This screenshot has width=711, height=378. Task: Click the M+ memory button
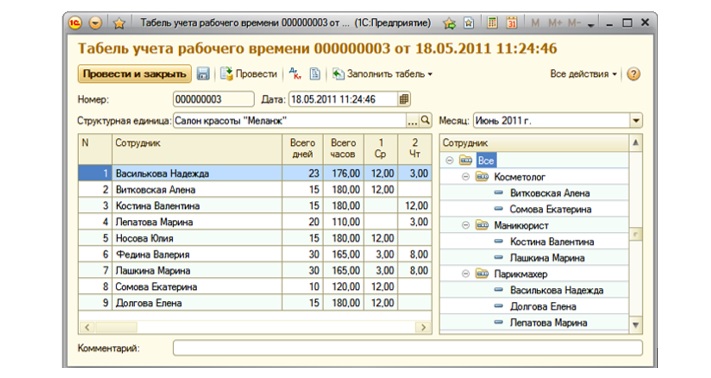click(555, 23)
